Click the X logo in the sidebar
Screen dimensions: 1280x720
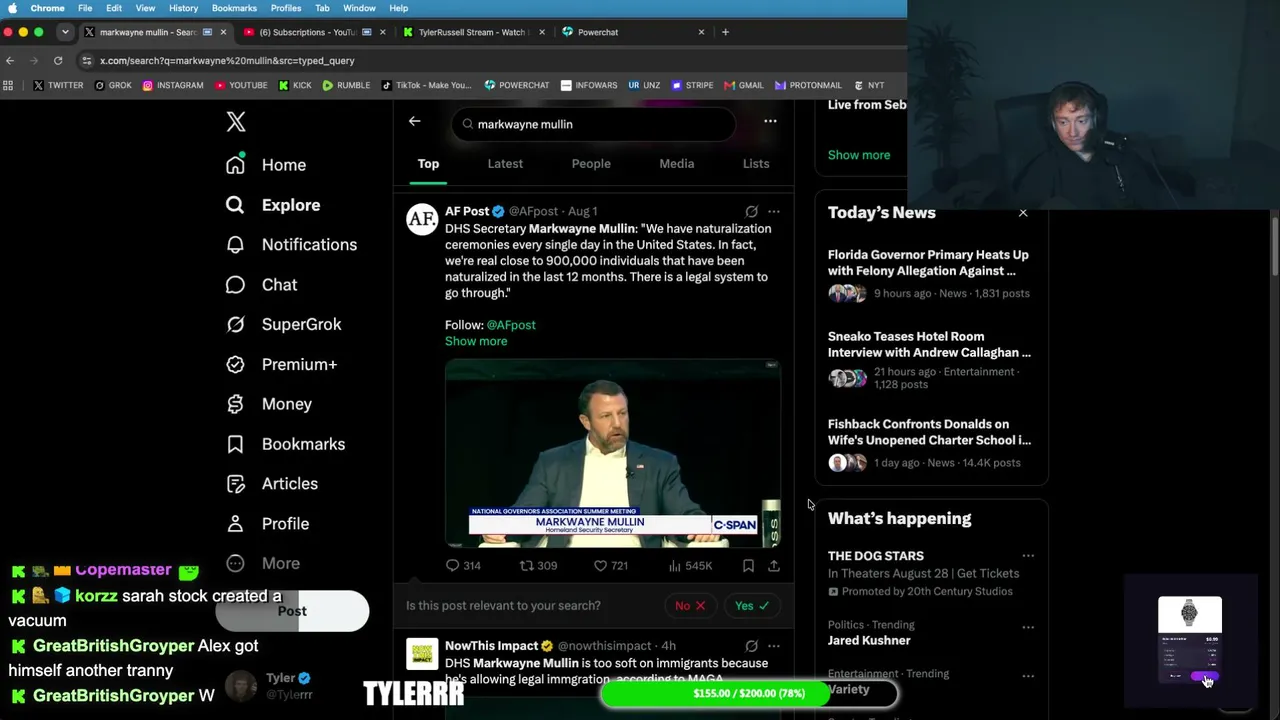pos(236,122)
